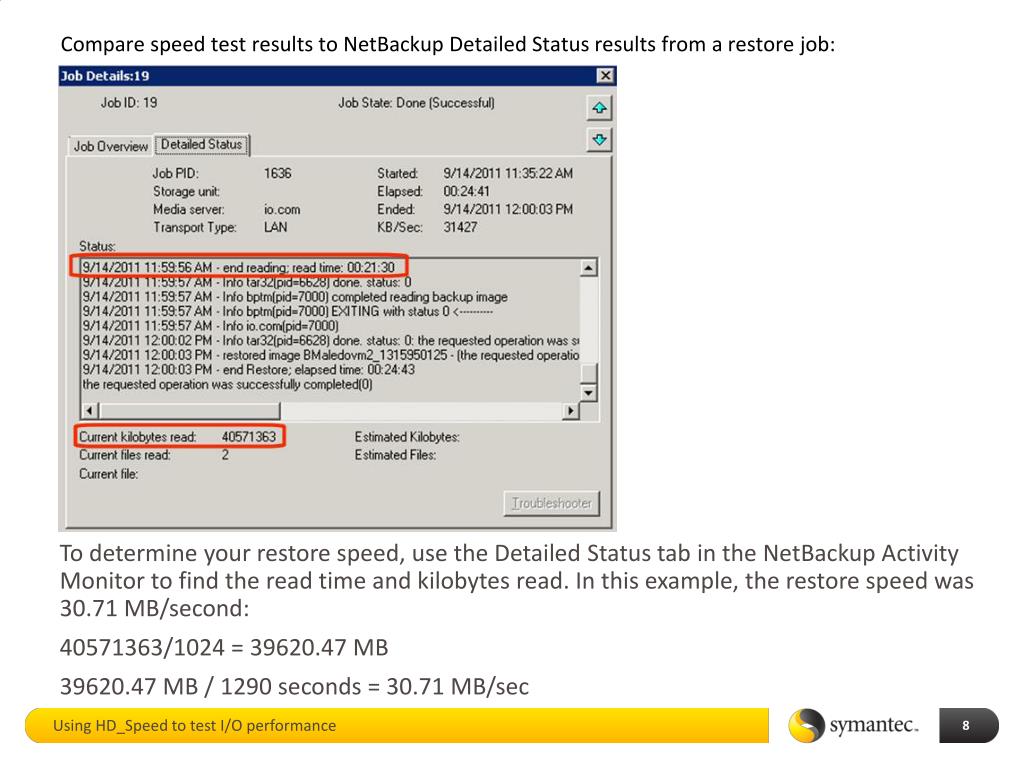Click the 'Estimated Files:' label
Image resolution: width=1024 pixels, height=768 pixels.
click(395, 455)
